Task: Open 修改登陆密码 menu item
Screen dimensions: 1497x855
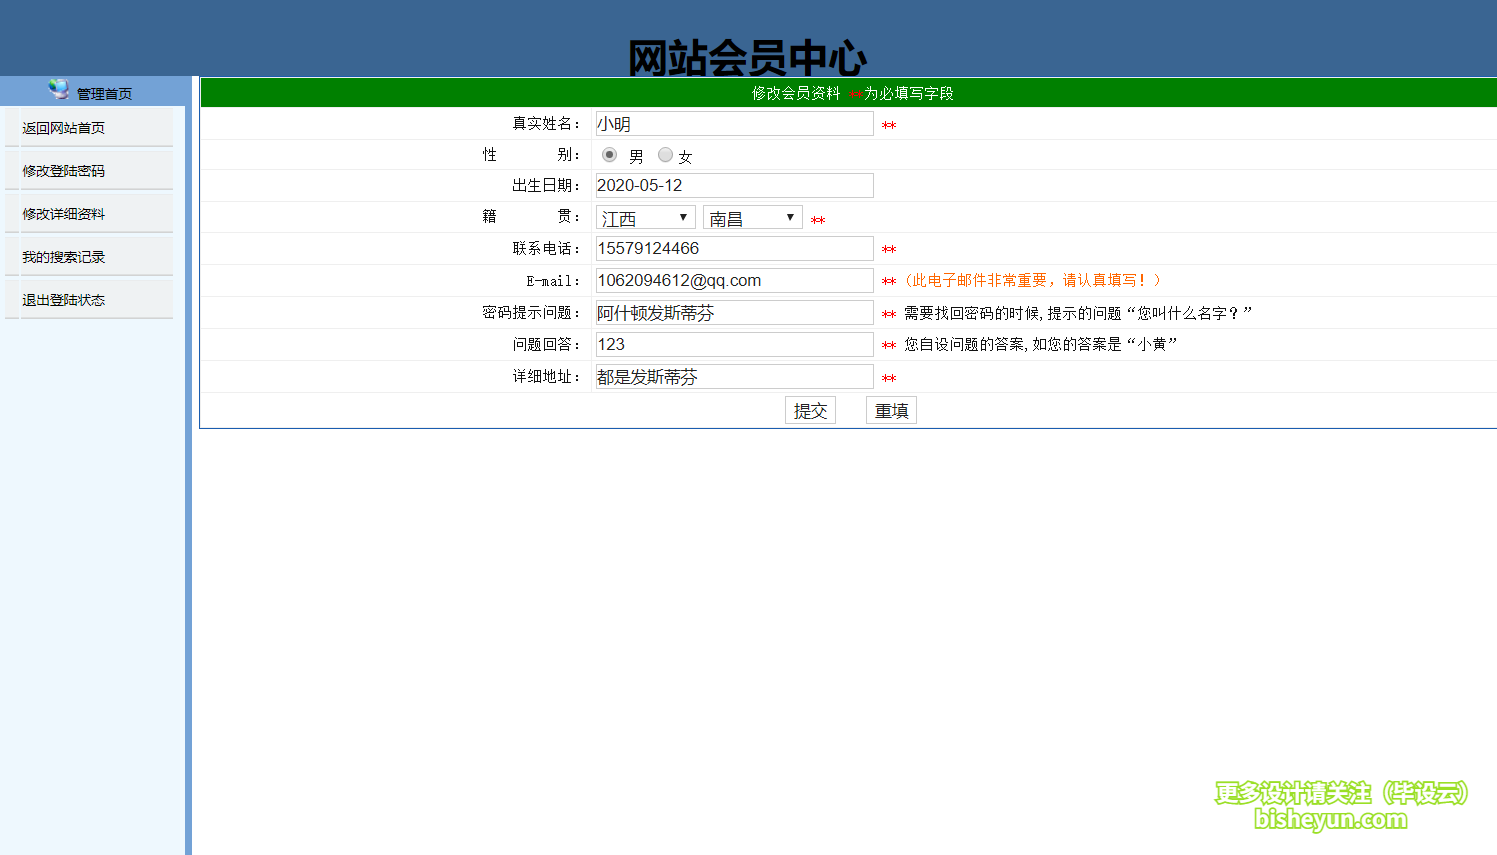Action: coord(64,171)
